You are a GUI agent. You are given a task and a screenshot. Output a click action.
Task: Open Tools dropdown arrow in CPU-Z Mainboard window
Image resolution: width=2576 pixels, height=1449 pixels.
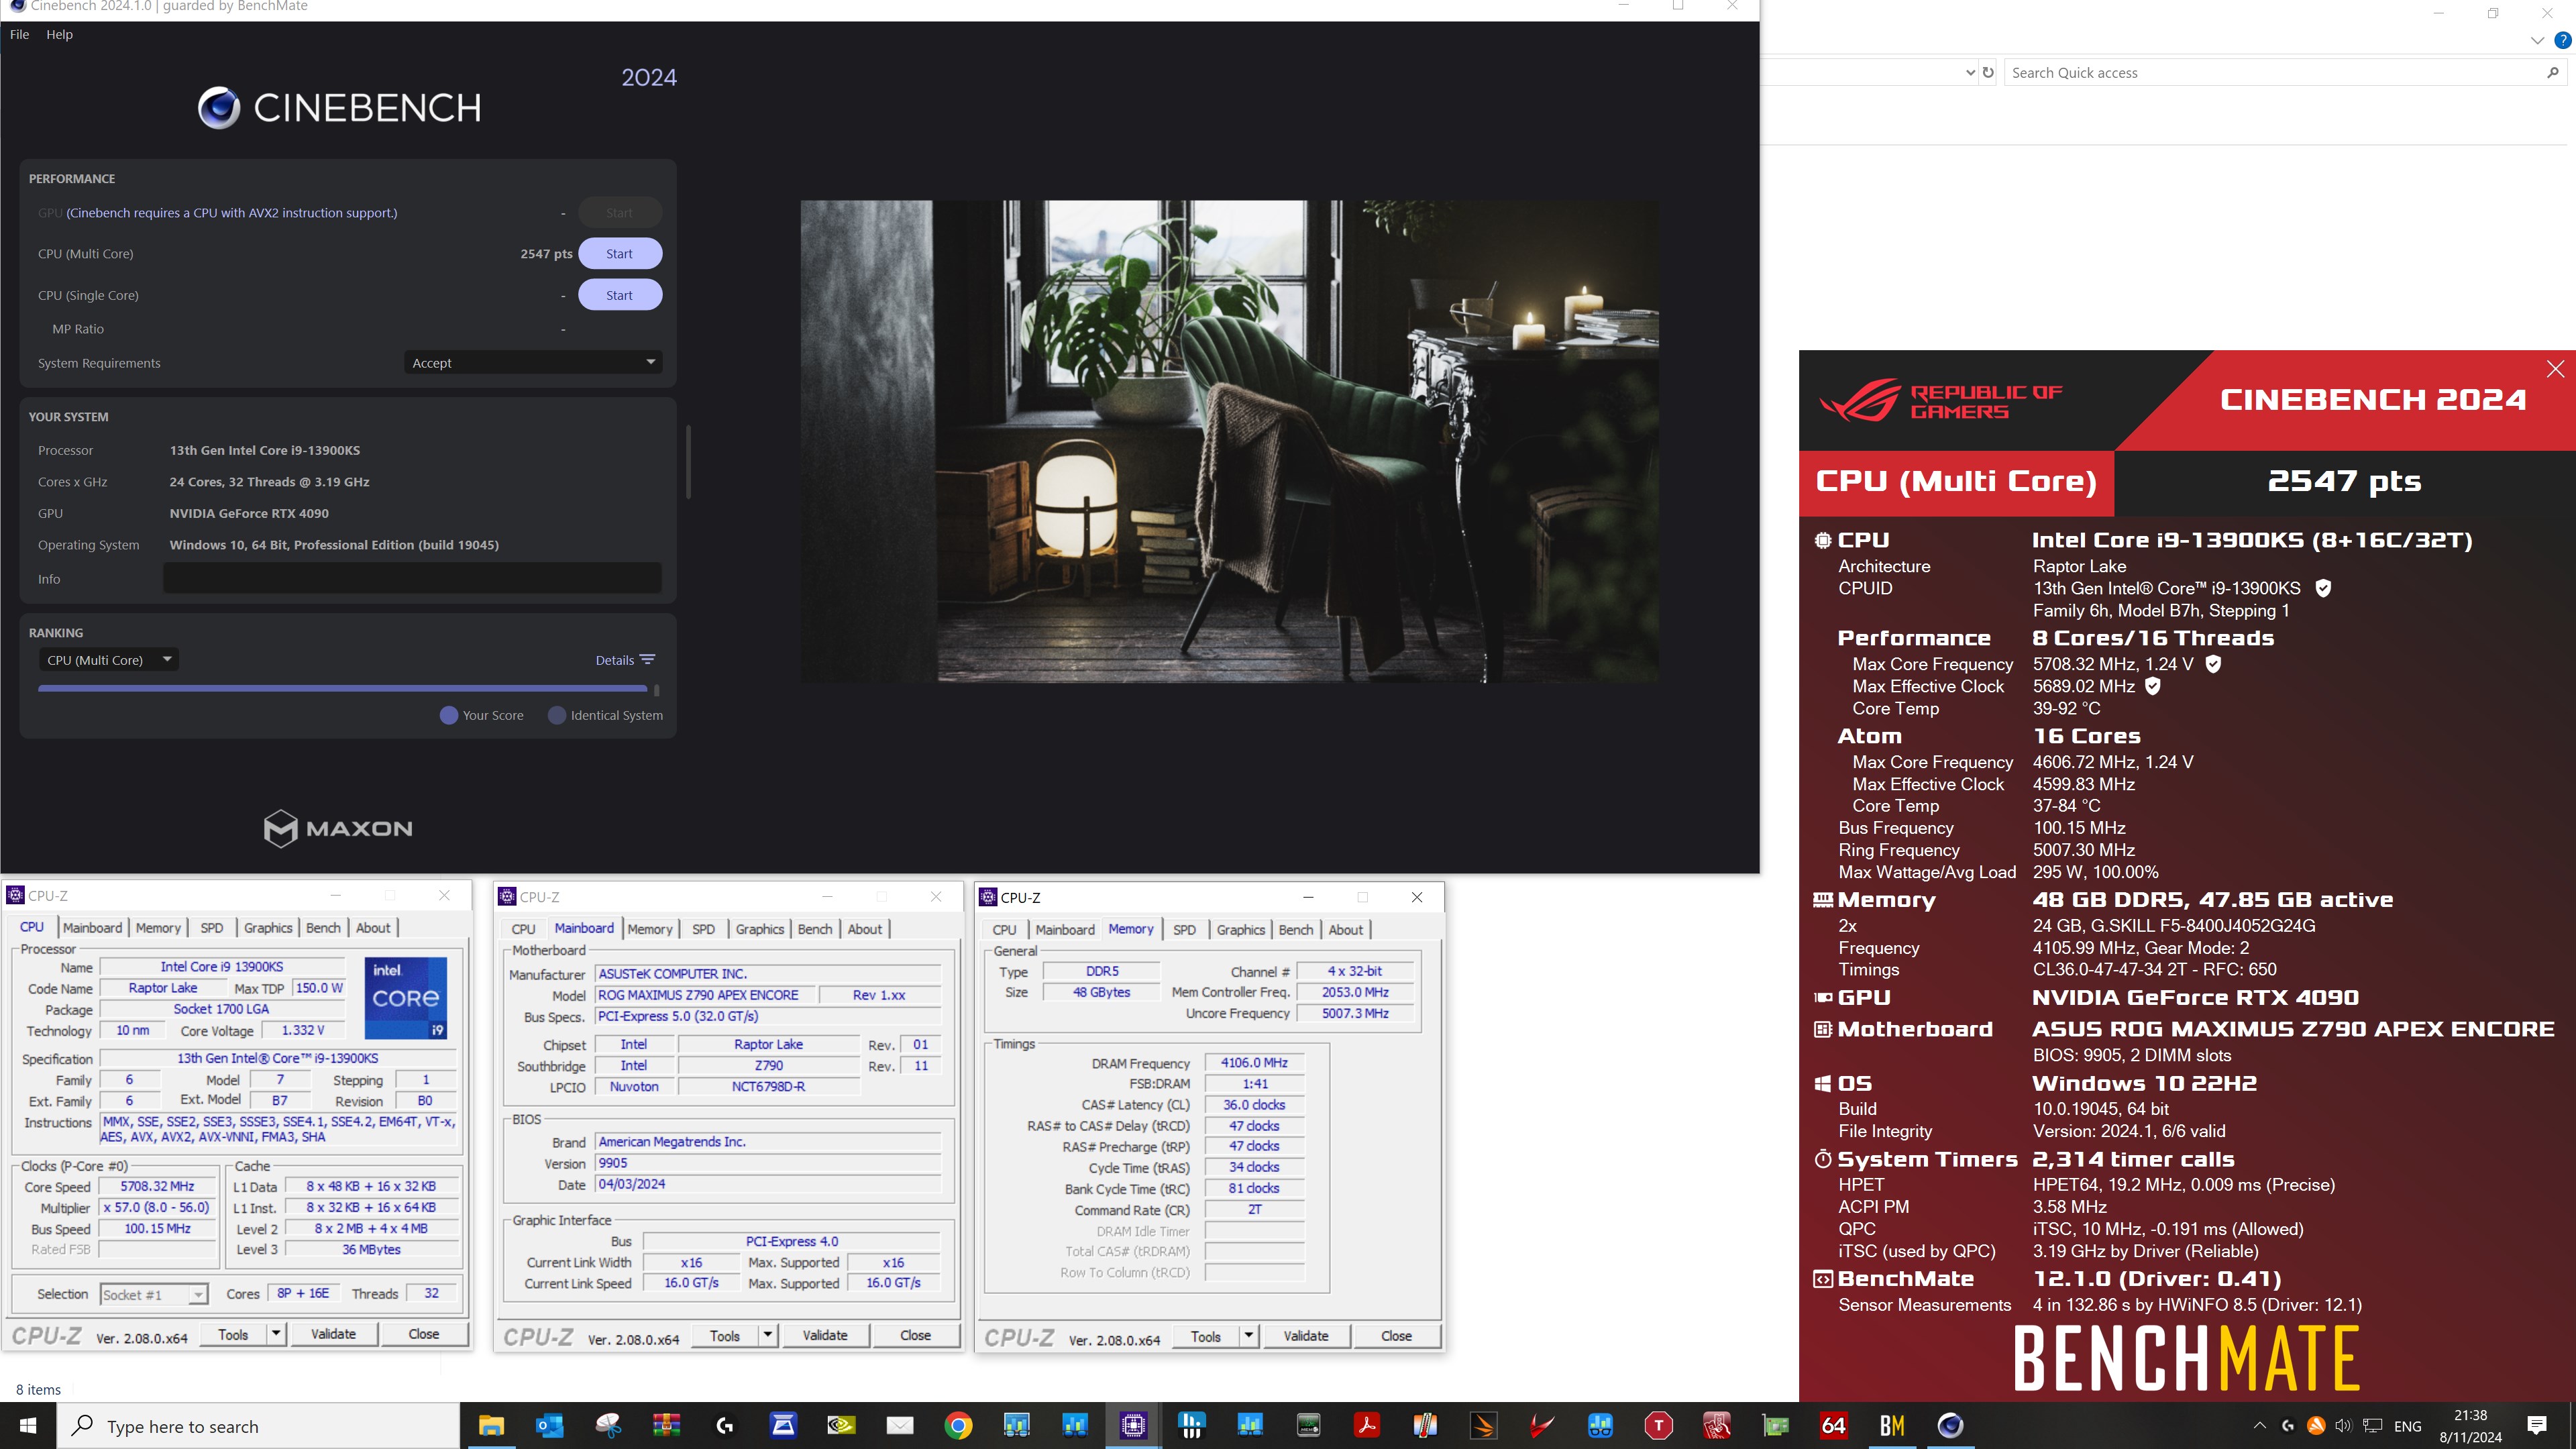point(768,1335)
